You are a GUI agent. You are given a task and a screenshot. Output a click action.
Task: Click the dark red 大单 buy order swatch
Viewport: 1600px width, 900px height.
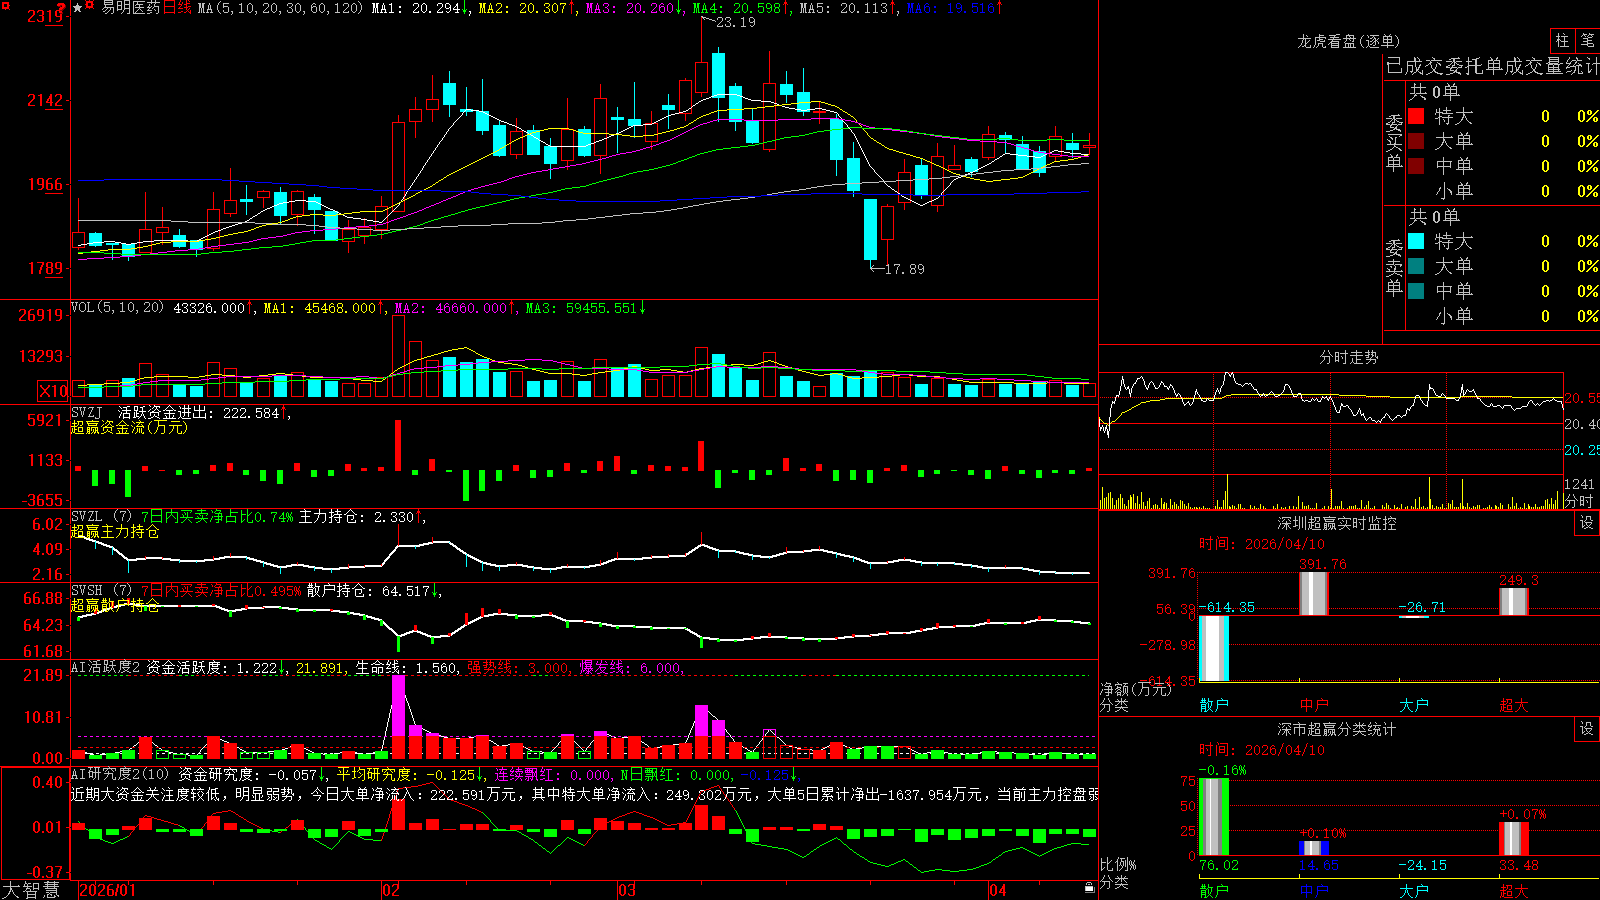click(1416, 141)
